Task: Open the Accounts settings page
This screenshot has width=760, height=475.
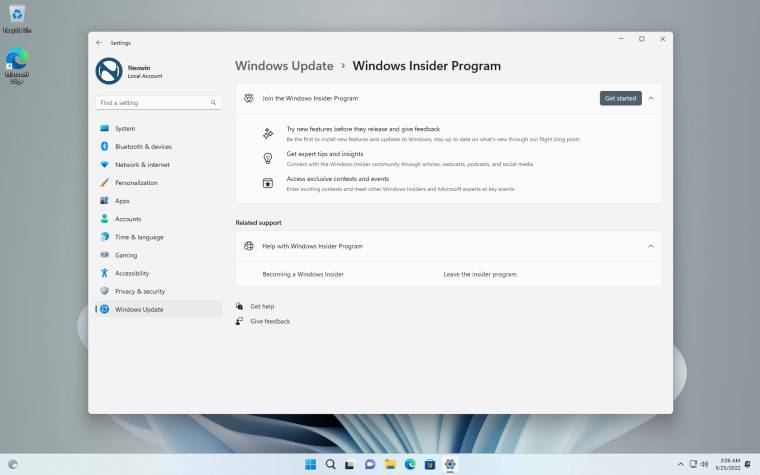Action: [158, 219]
